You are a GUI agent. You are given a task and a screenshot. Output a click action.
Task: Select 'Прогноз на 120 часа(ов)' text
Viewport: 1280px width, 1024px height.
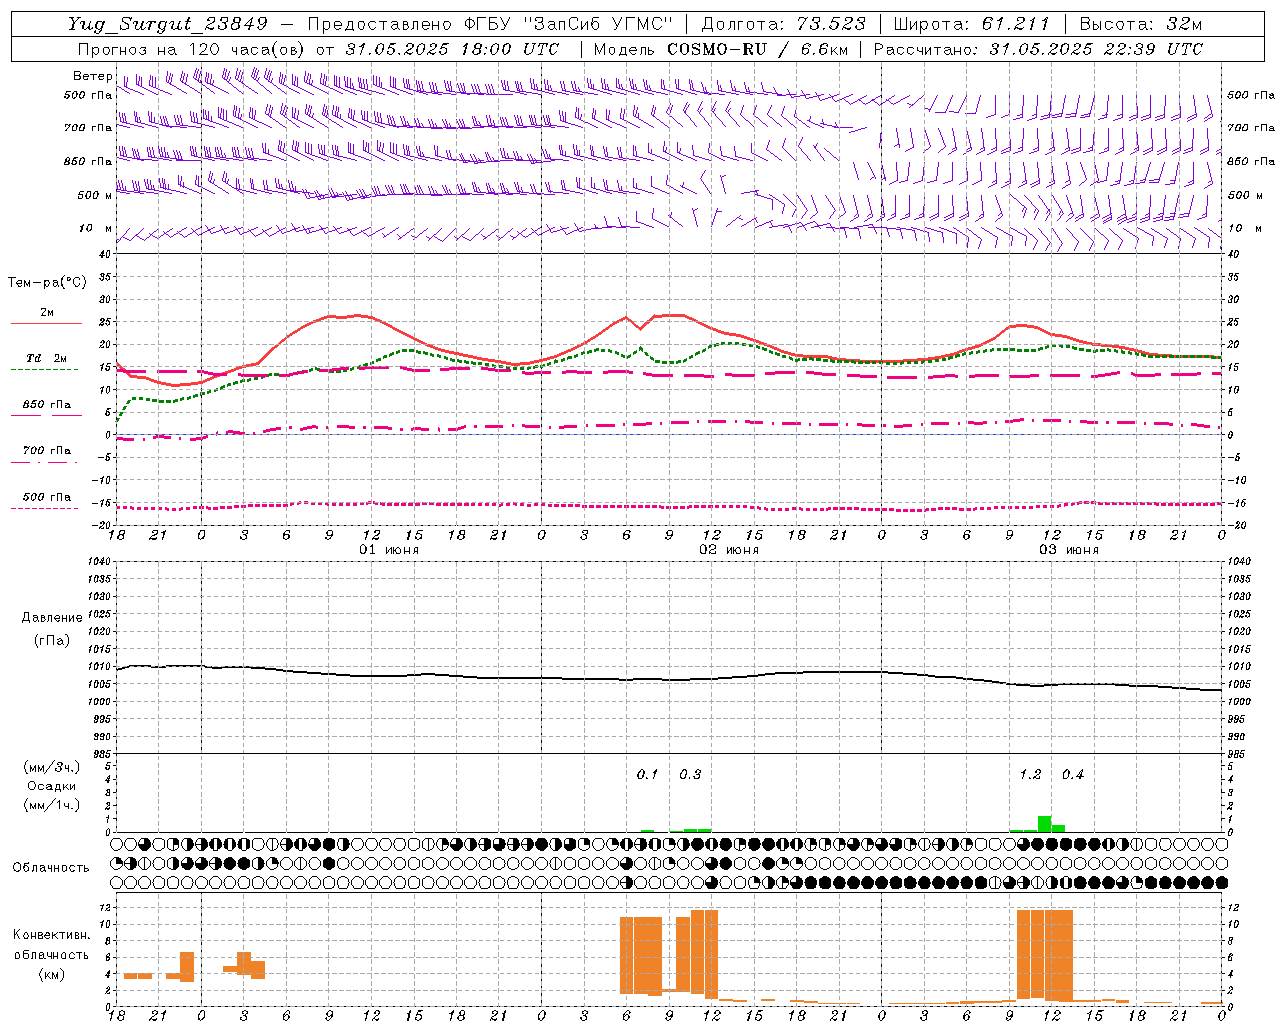[x=192, y=49]
